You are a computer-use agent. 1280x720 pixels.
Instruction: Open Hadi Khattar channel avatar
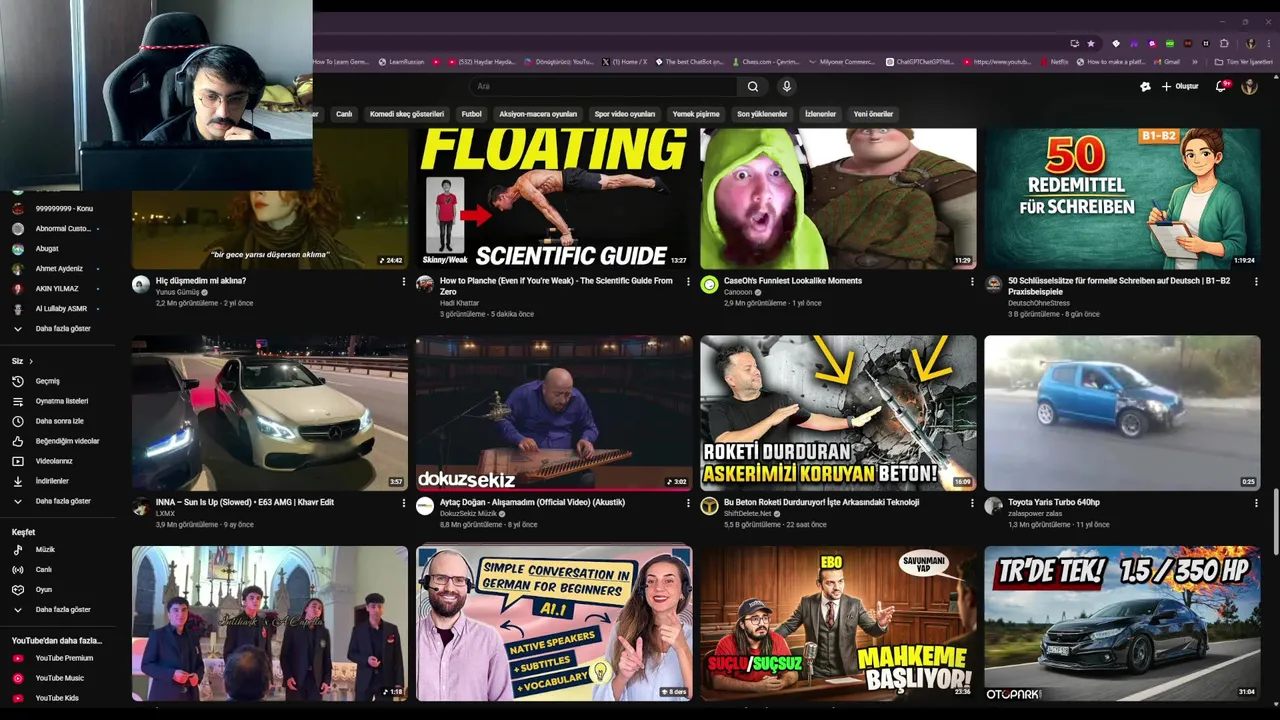(424, 284)
